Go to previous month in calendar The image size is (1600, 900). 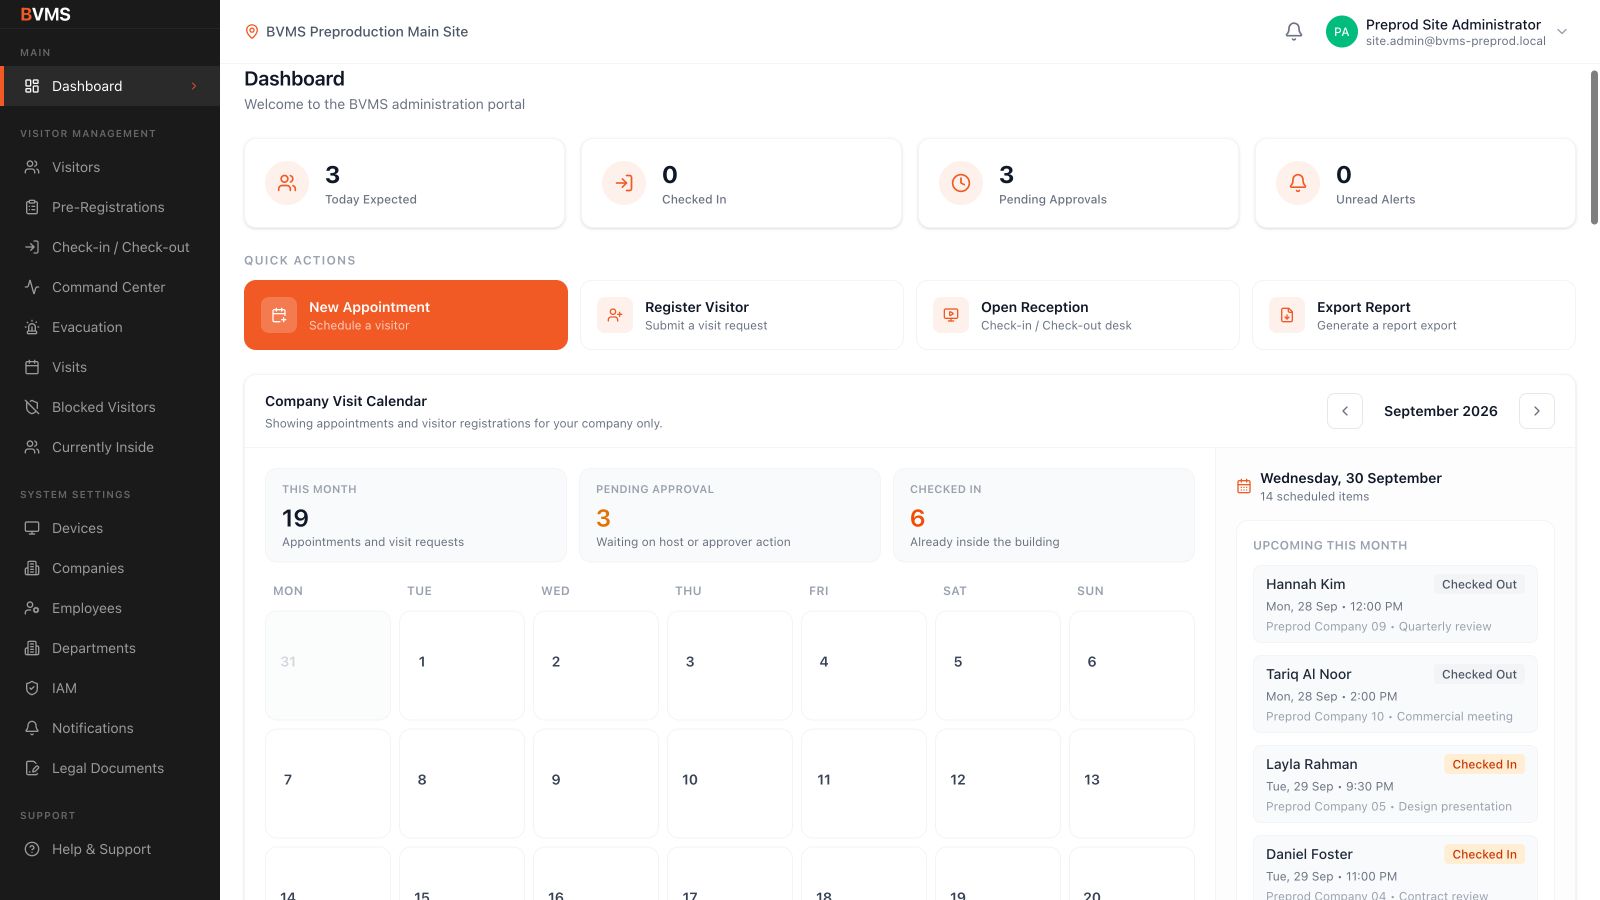[x=1345, y=411]
